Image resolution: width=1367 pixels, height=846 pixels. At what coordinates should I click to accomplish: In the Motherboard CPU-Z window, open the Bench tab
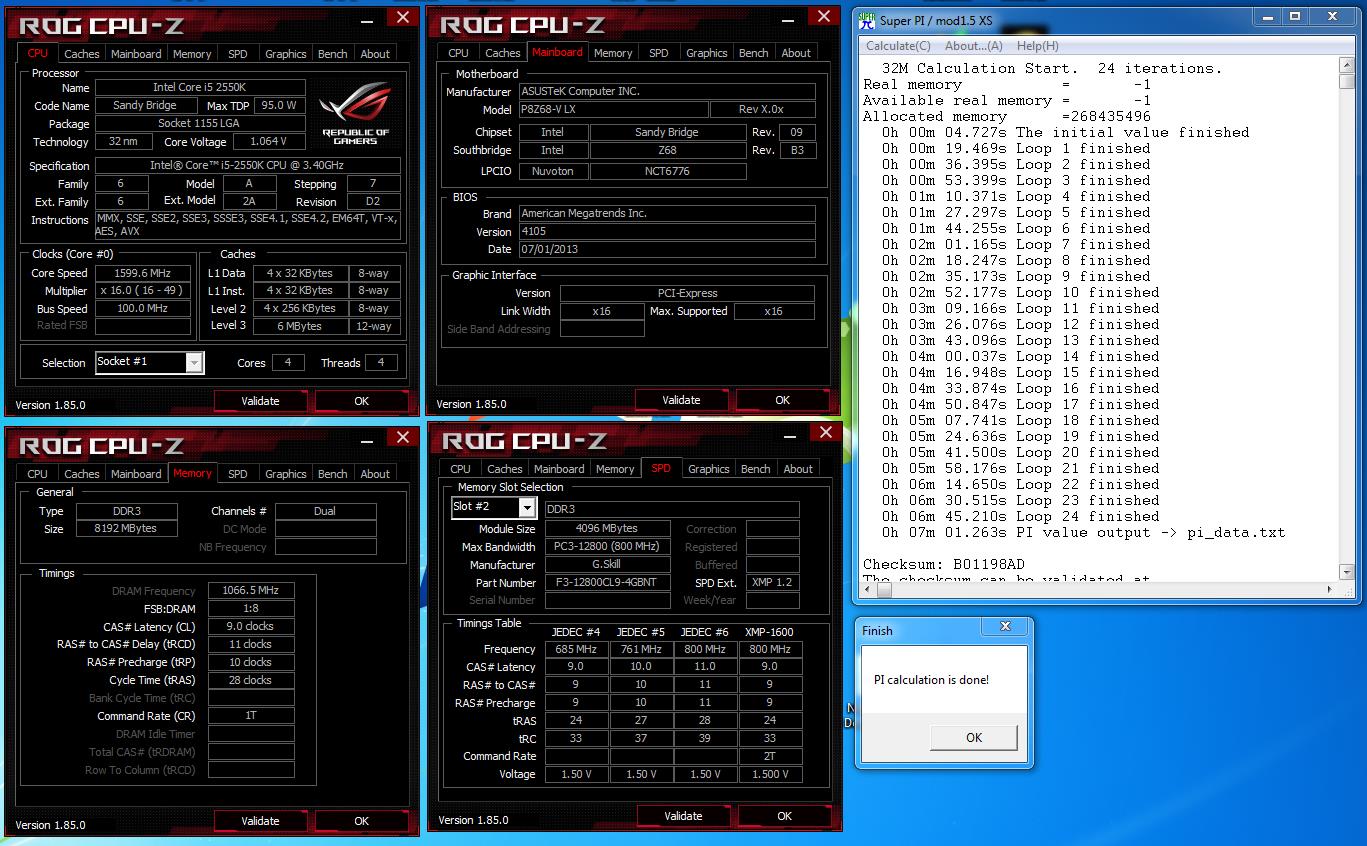click(754, 53)
